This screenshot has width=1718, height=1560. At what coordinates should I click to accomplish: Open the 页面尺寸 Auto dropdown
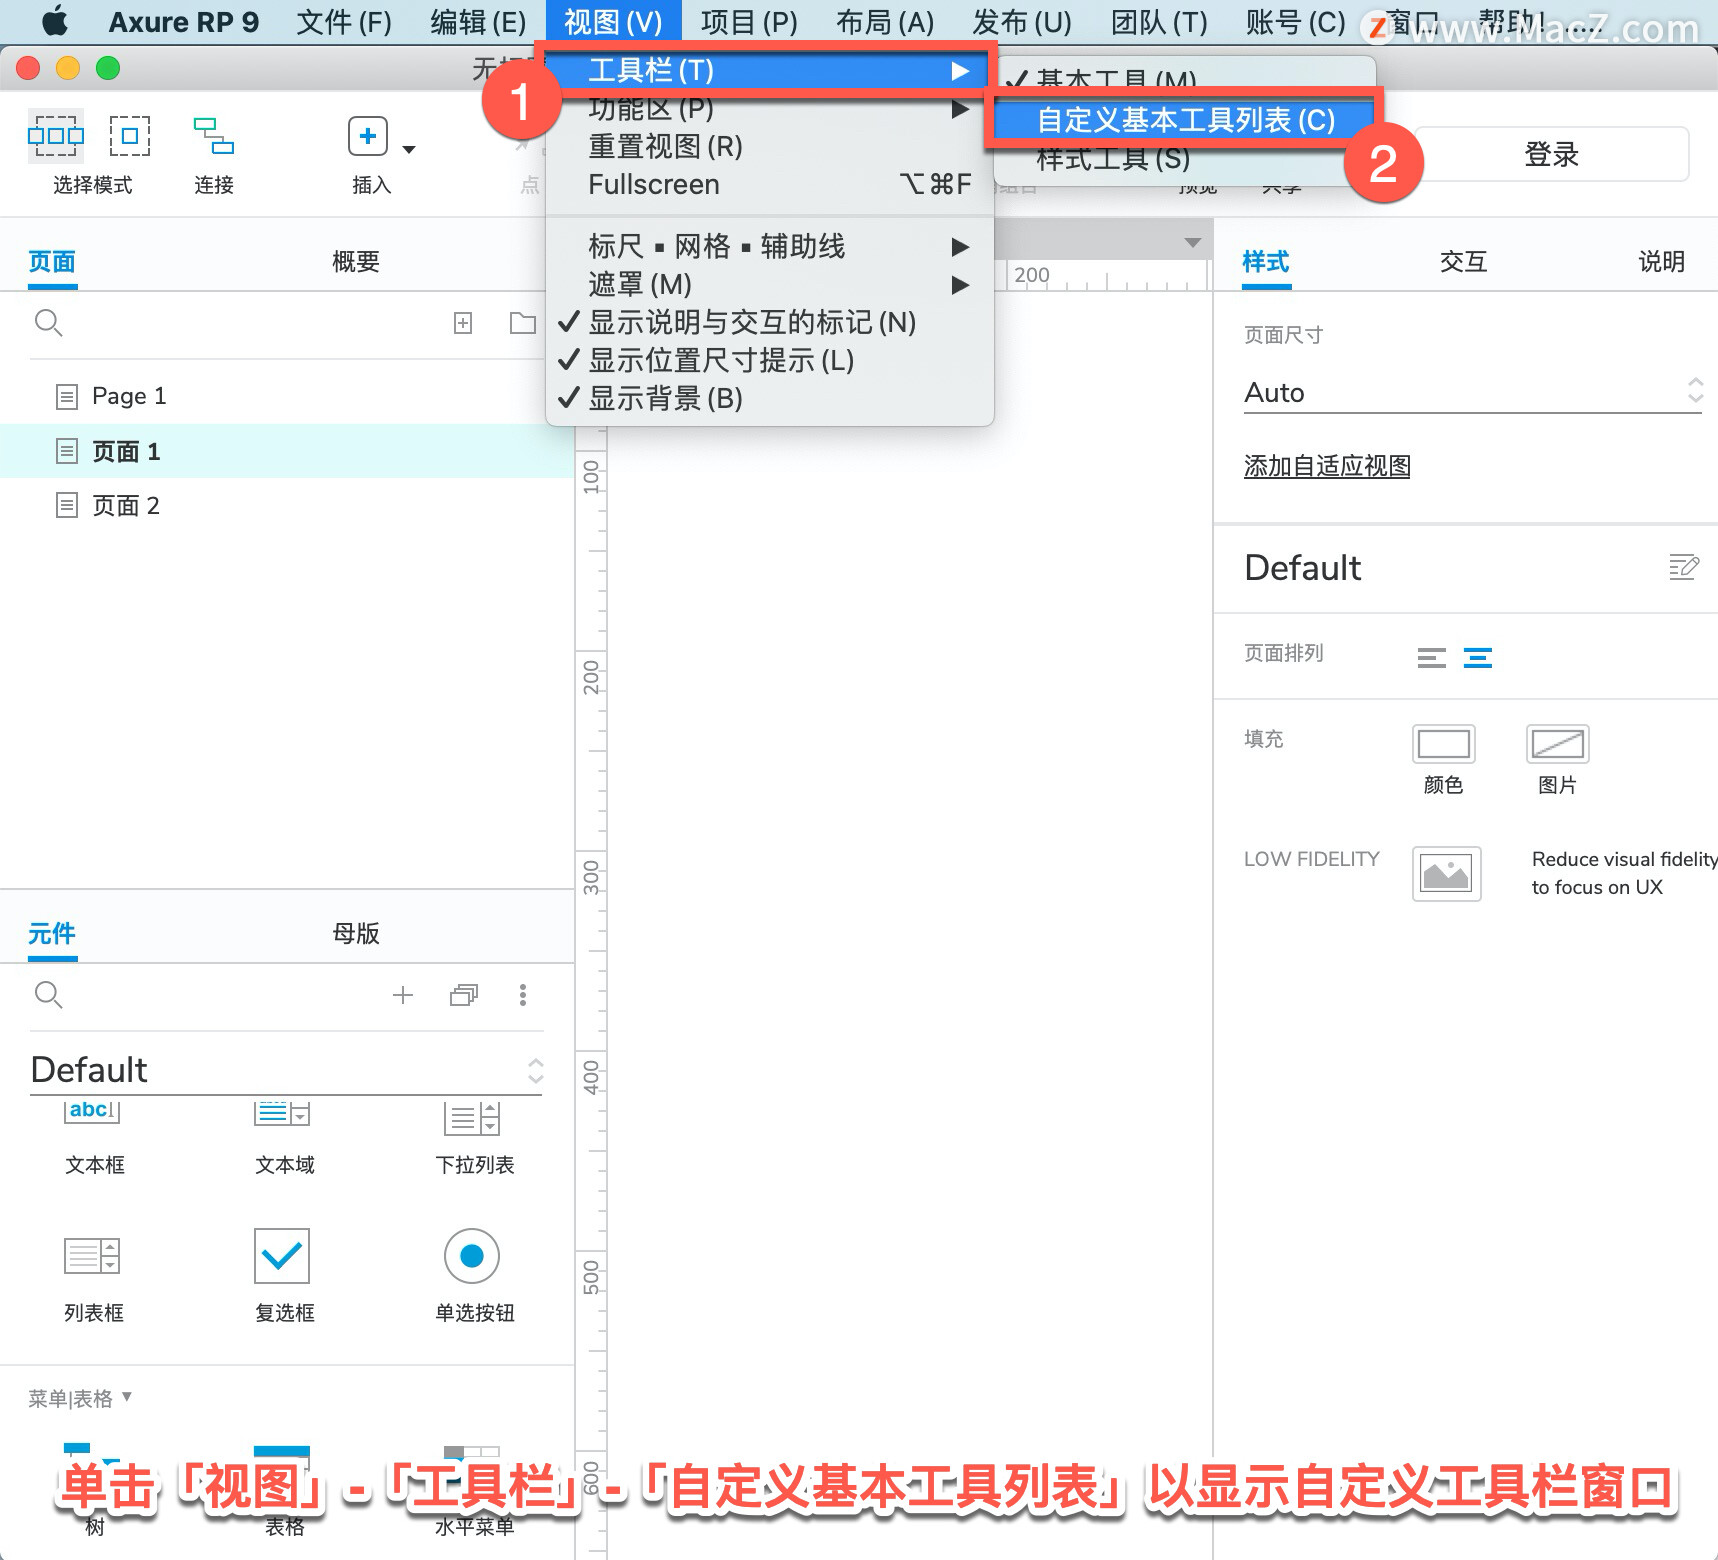(1473, 392)
